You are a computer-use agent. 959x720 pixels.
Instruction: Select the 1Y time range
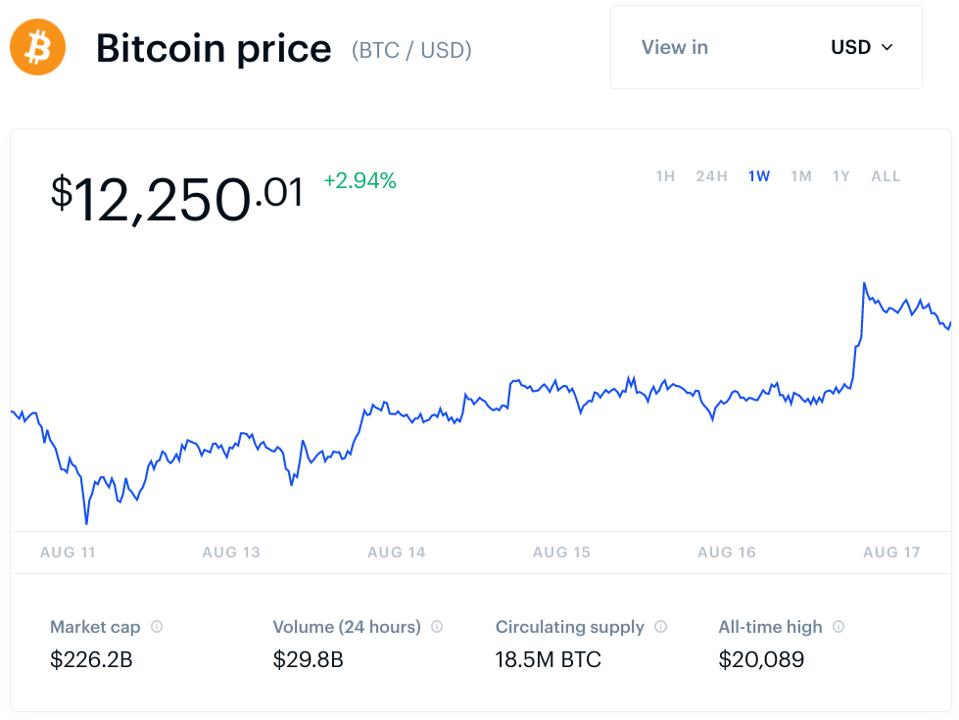(841, 176)
